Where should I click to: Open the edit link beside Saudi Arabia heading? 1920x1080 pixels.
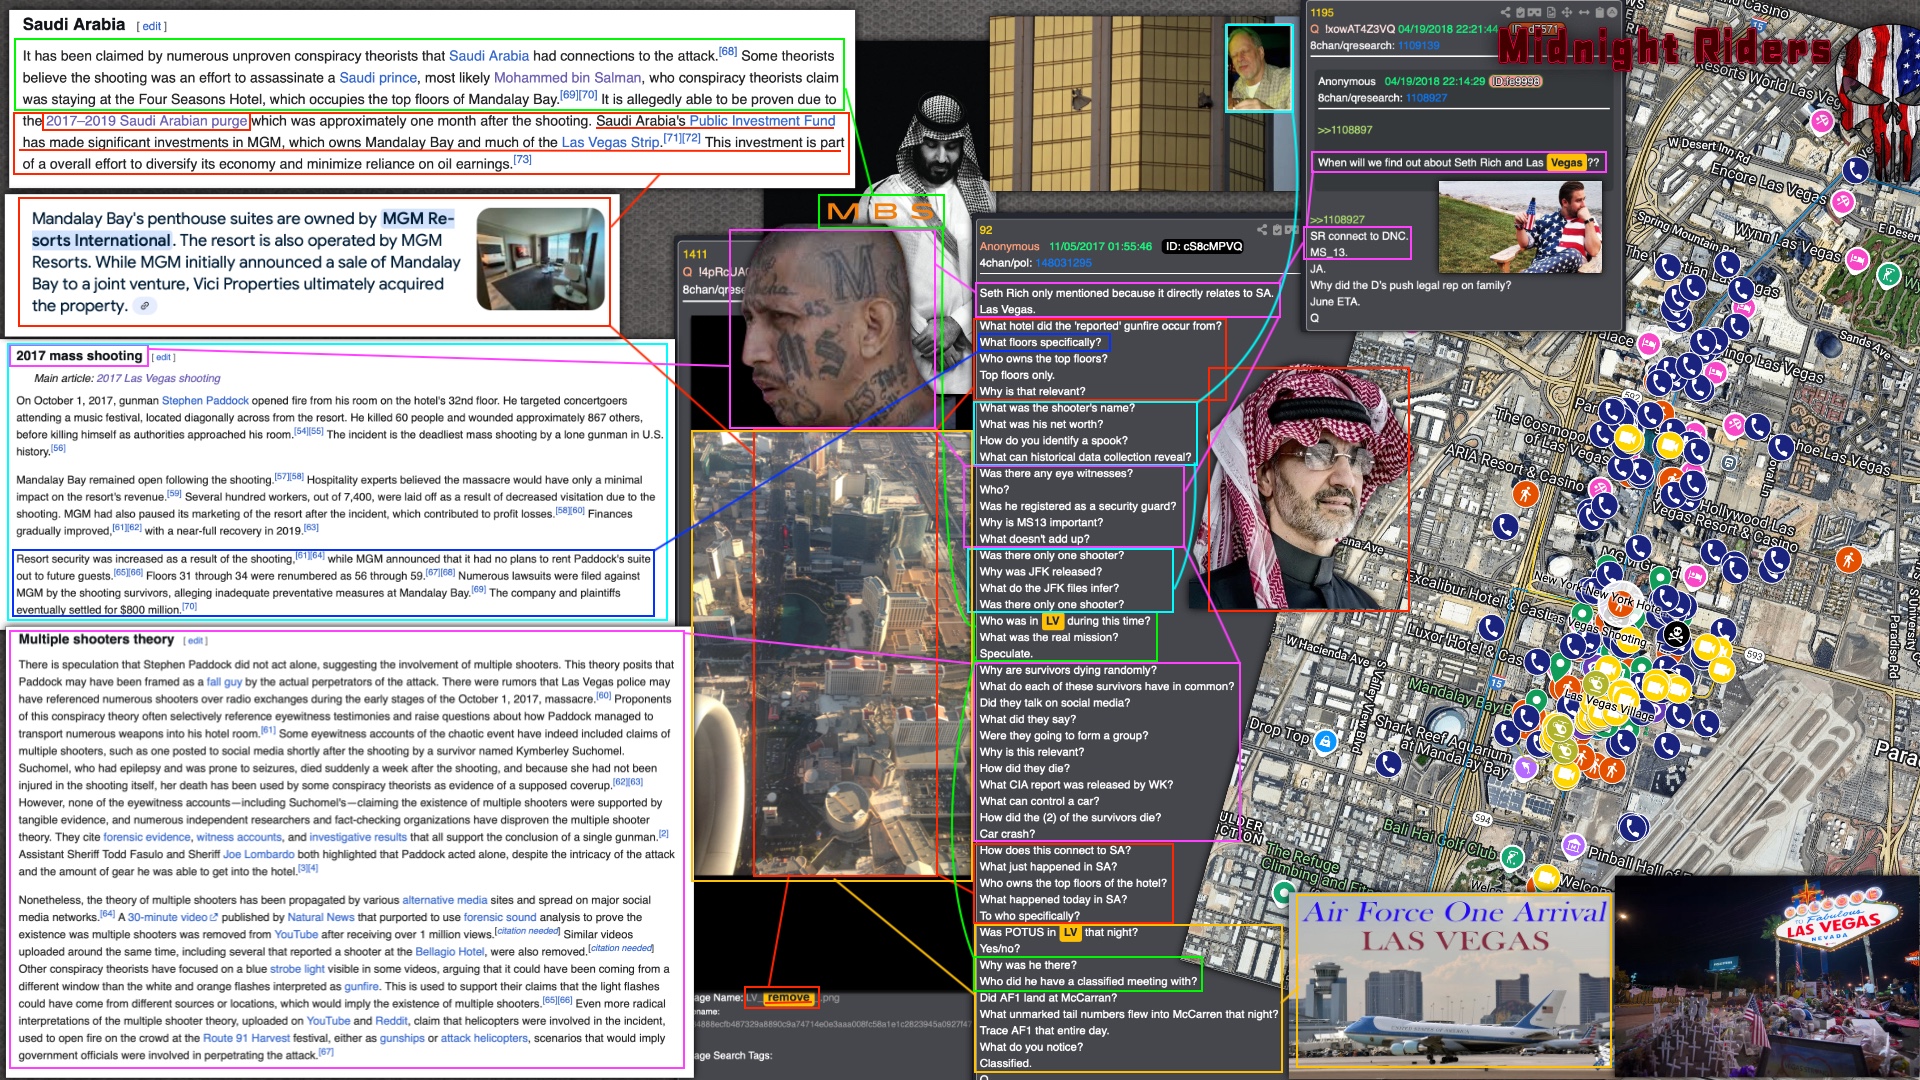coord(152,26)
